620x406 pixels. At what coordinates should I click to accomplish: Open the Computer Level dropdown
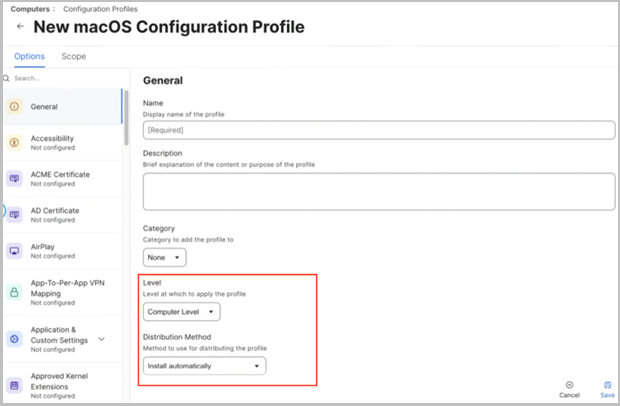pos(181,312)
